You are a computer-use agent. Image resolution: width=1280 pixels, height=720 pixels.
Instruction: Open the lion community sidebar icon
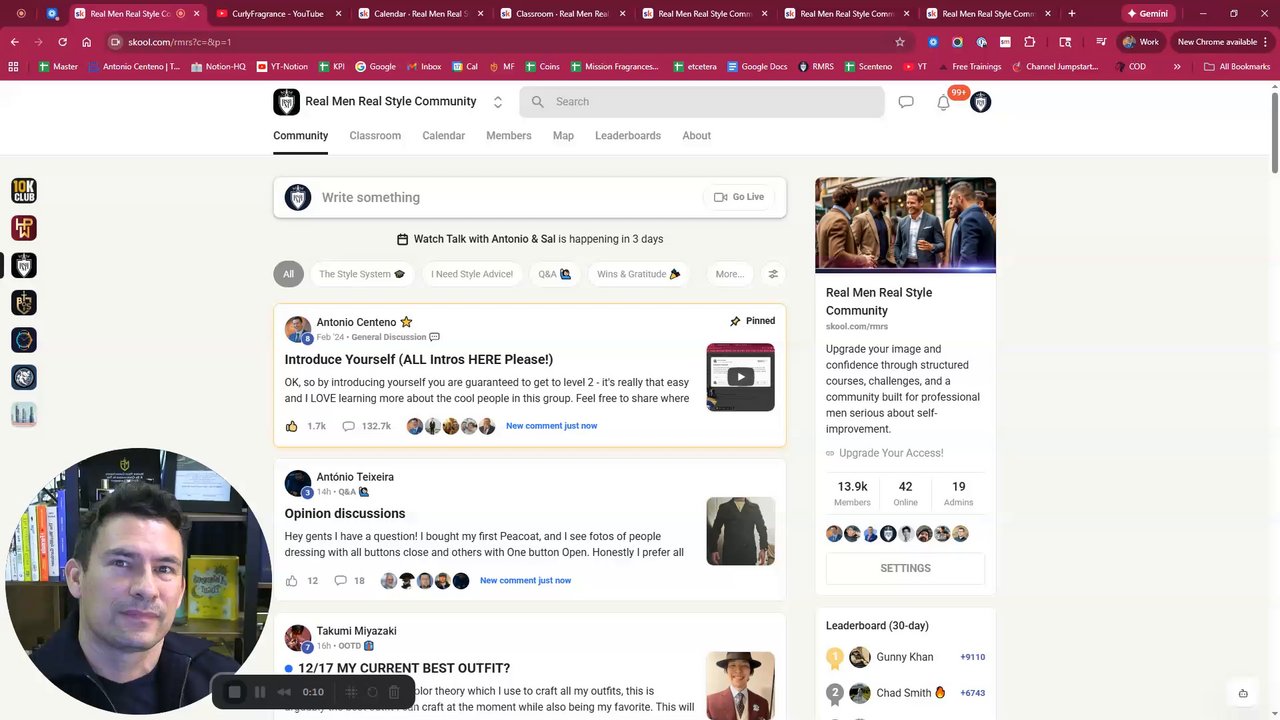[x=24, y=377]
